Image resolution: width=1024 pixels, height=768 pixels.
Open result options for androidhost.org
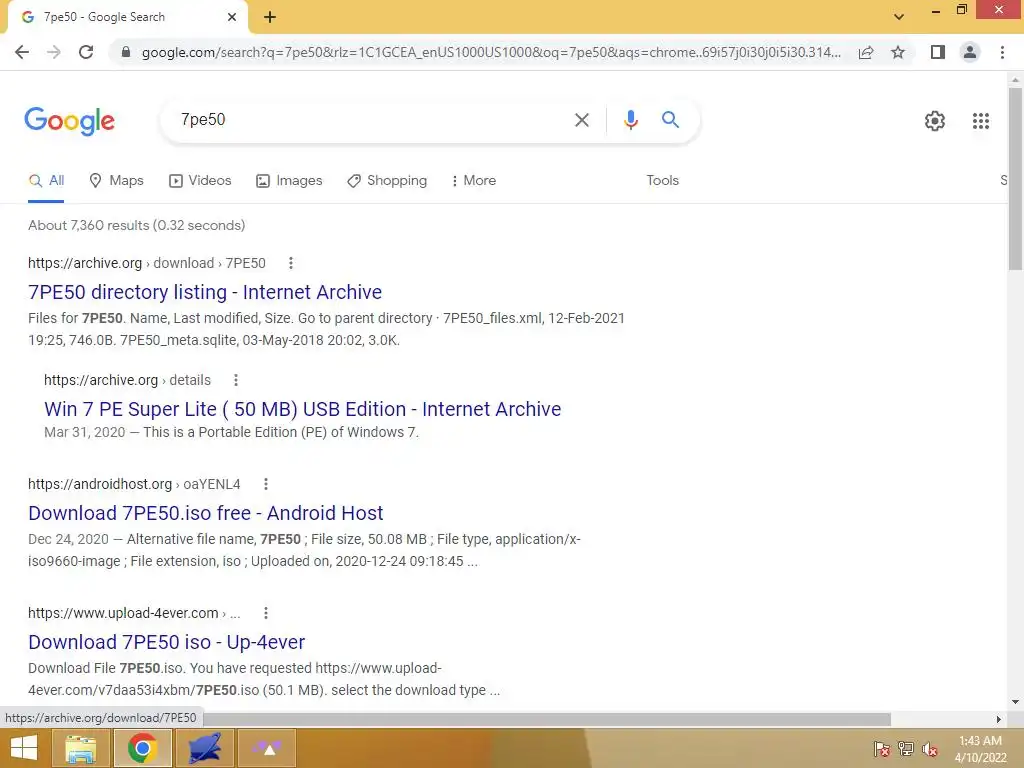tap(265, 485)
